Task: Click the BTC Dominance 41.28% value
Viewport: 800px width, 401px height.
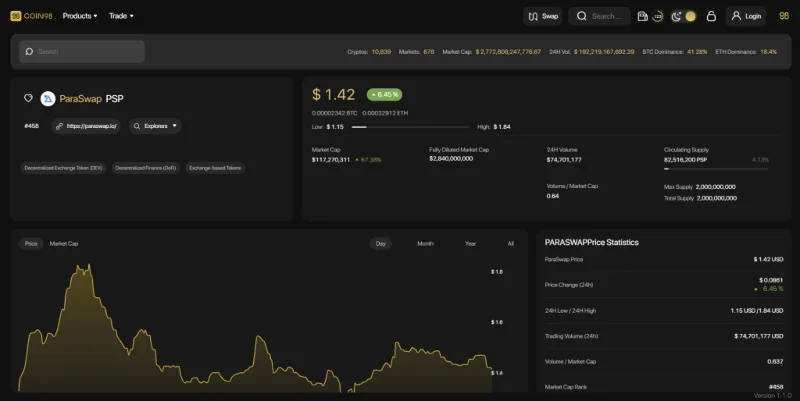Action: [x=697, y=52]
